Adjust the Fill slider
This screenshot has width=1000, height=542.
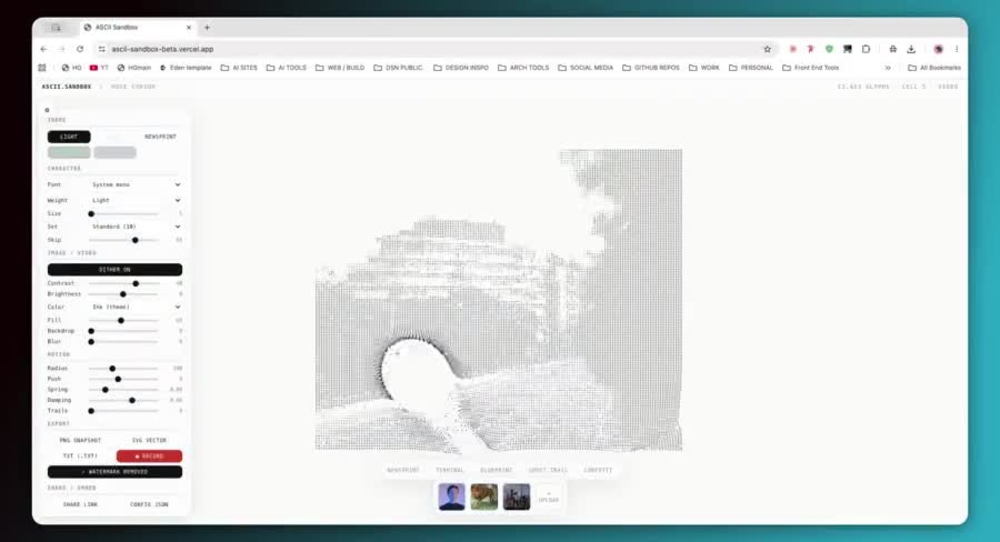(123, 320)
